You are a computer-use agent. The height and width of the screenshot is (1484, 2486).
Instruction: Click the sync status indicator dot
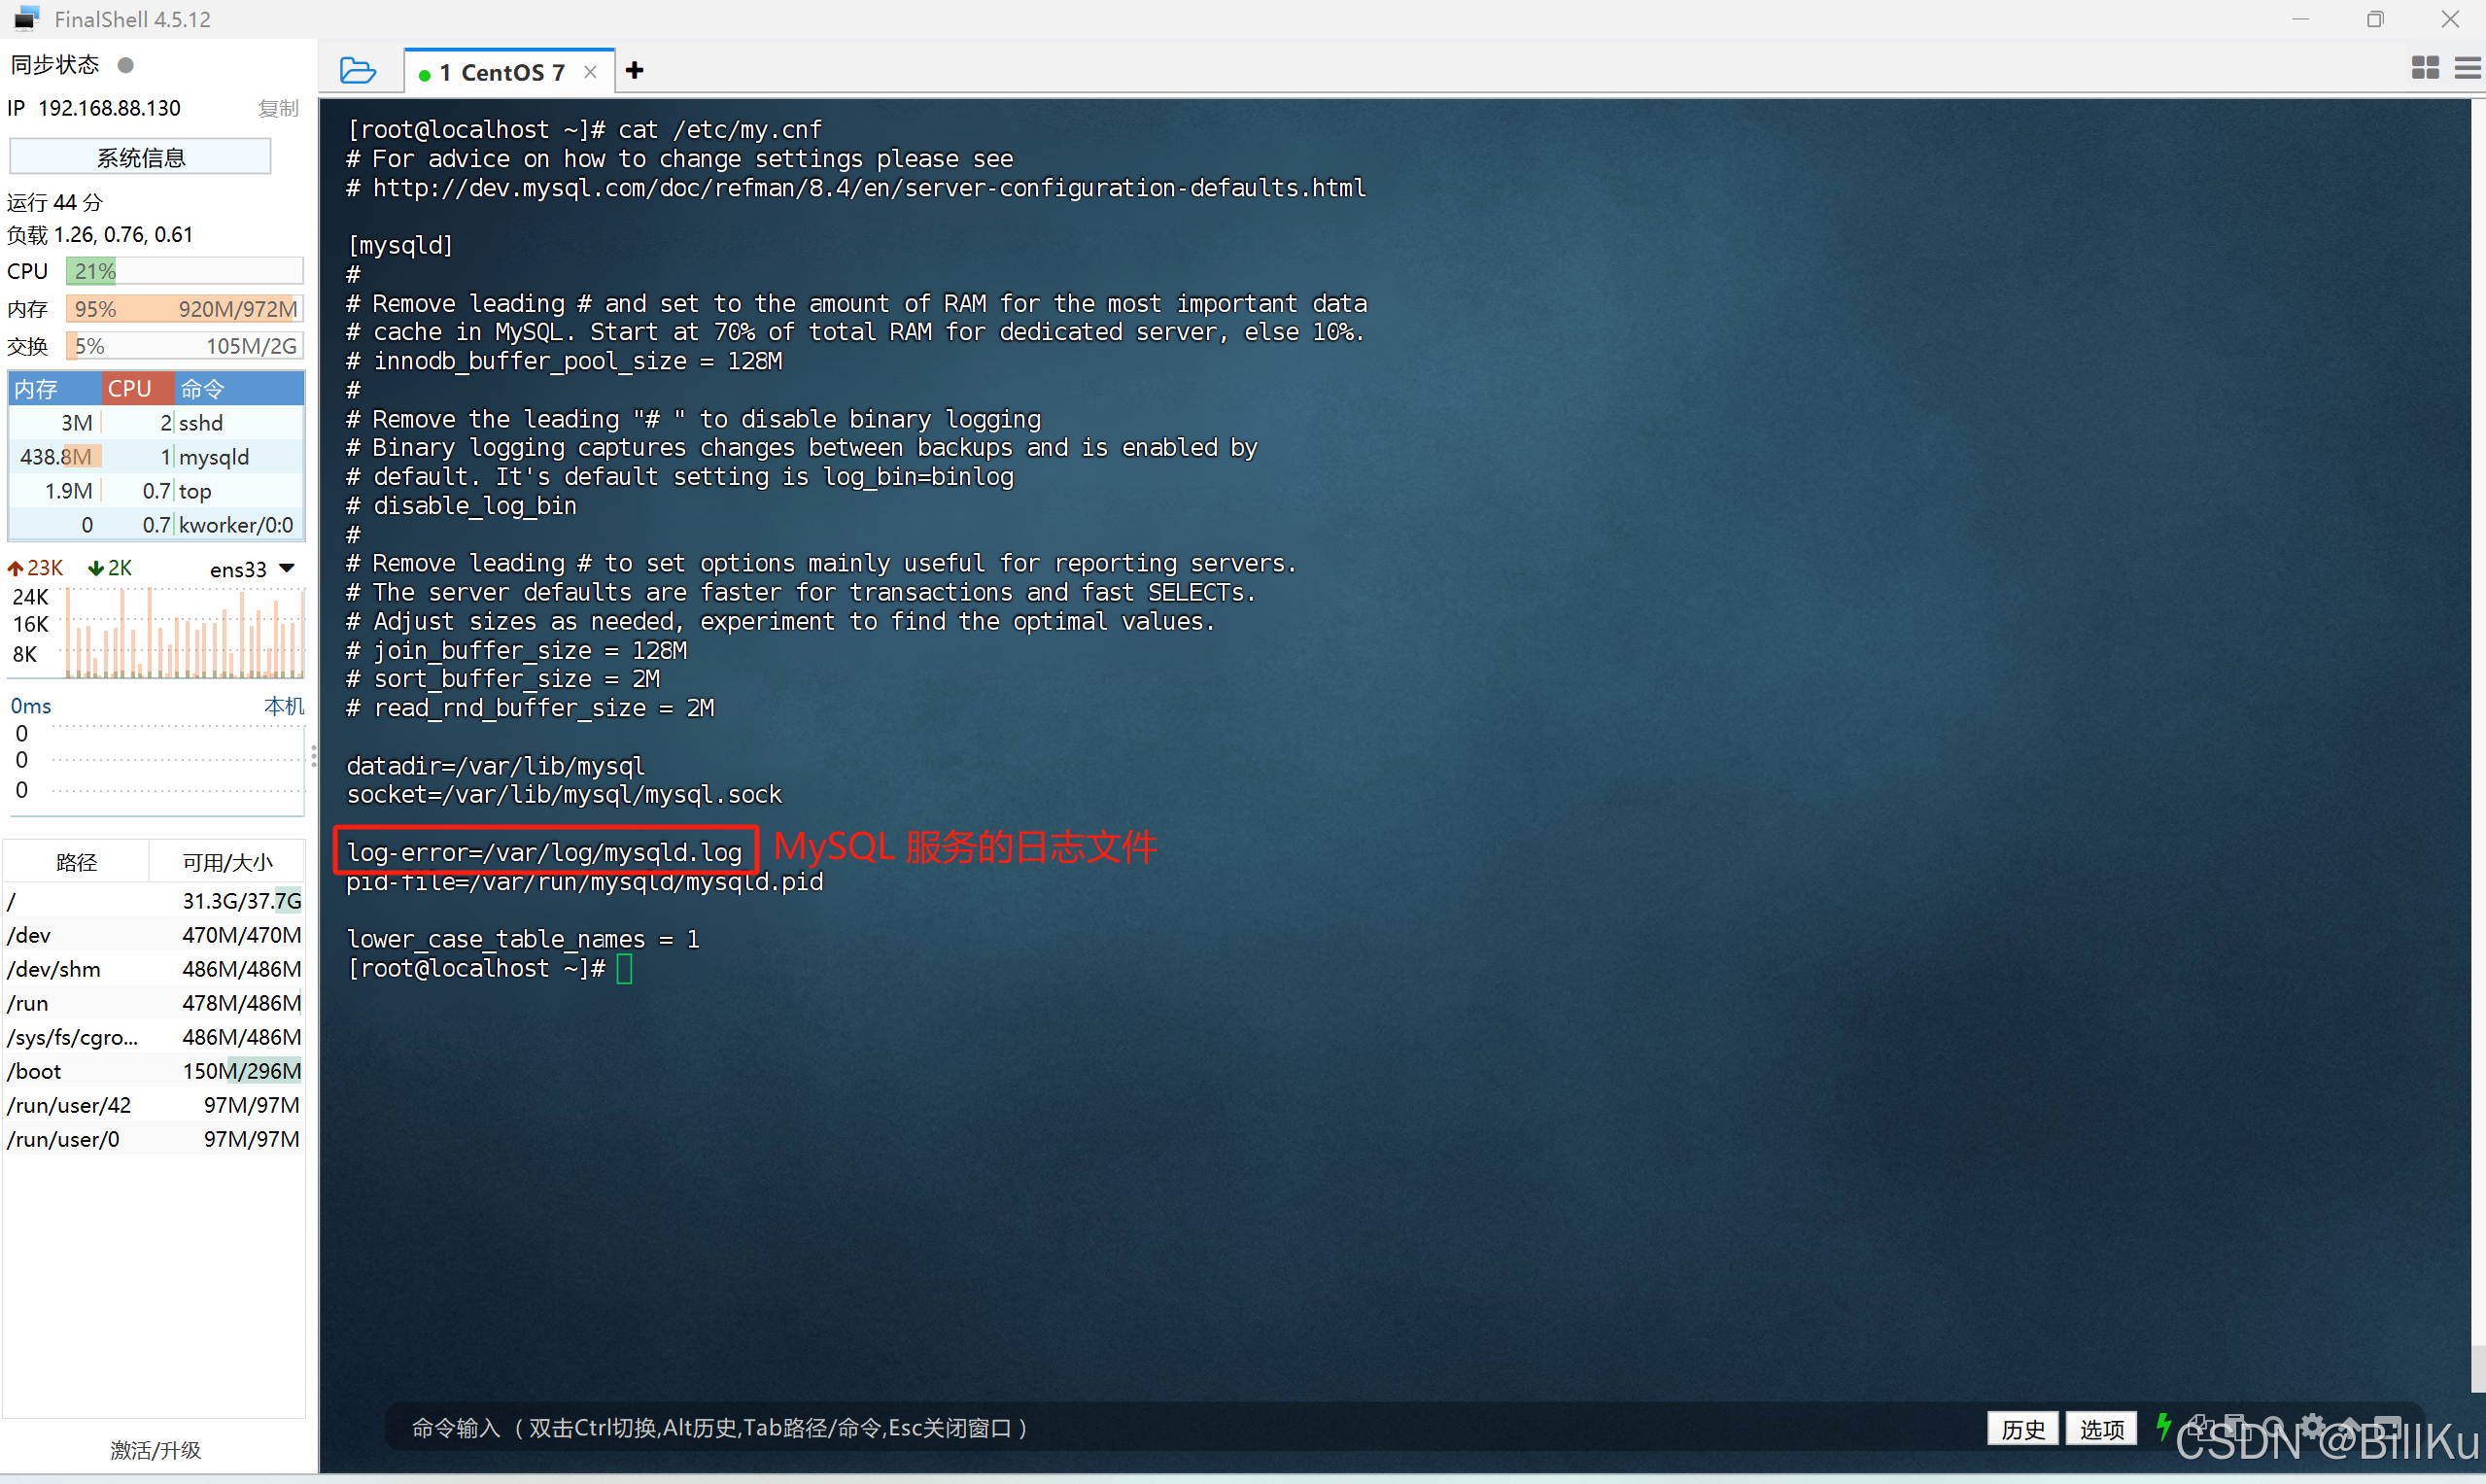(x=125, y=65)
